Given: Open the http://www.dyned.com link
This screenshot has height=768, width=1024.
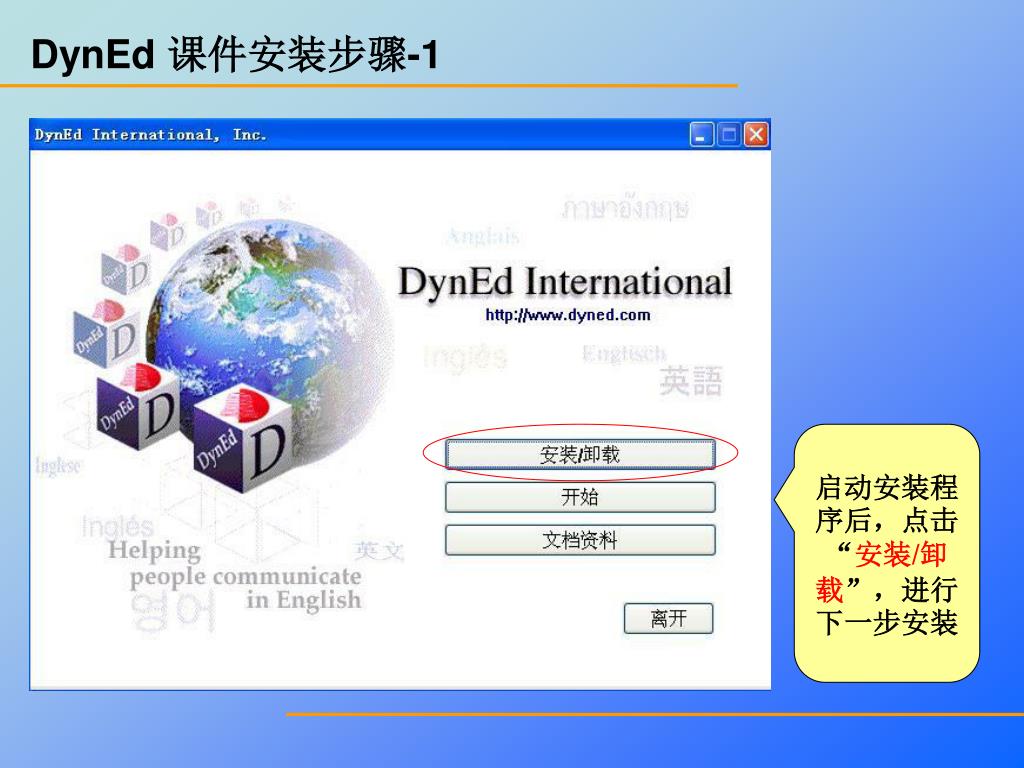Looking at the screenshot, I should pyautogui.click(x=568, y=315).
